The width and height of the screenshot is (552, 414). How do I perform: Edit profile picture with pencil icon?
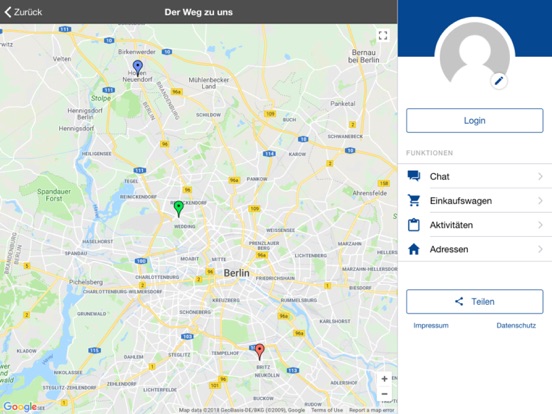click(x=499, y=81)
